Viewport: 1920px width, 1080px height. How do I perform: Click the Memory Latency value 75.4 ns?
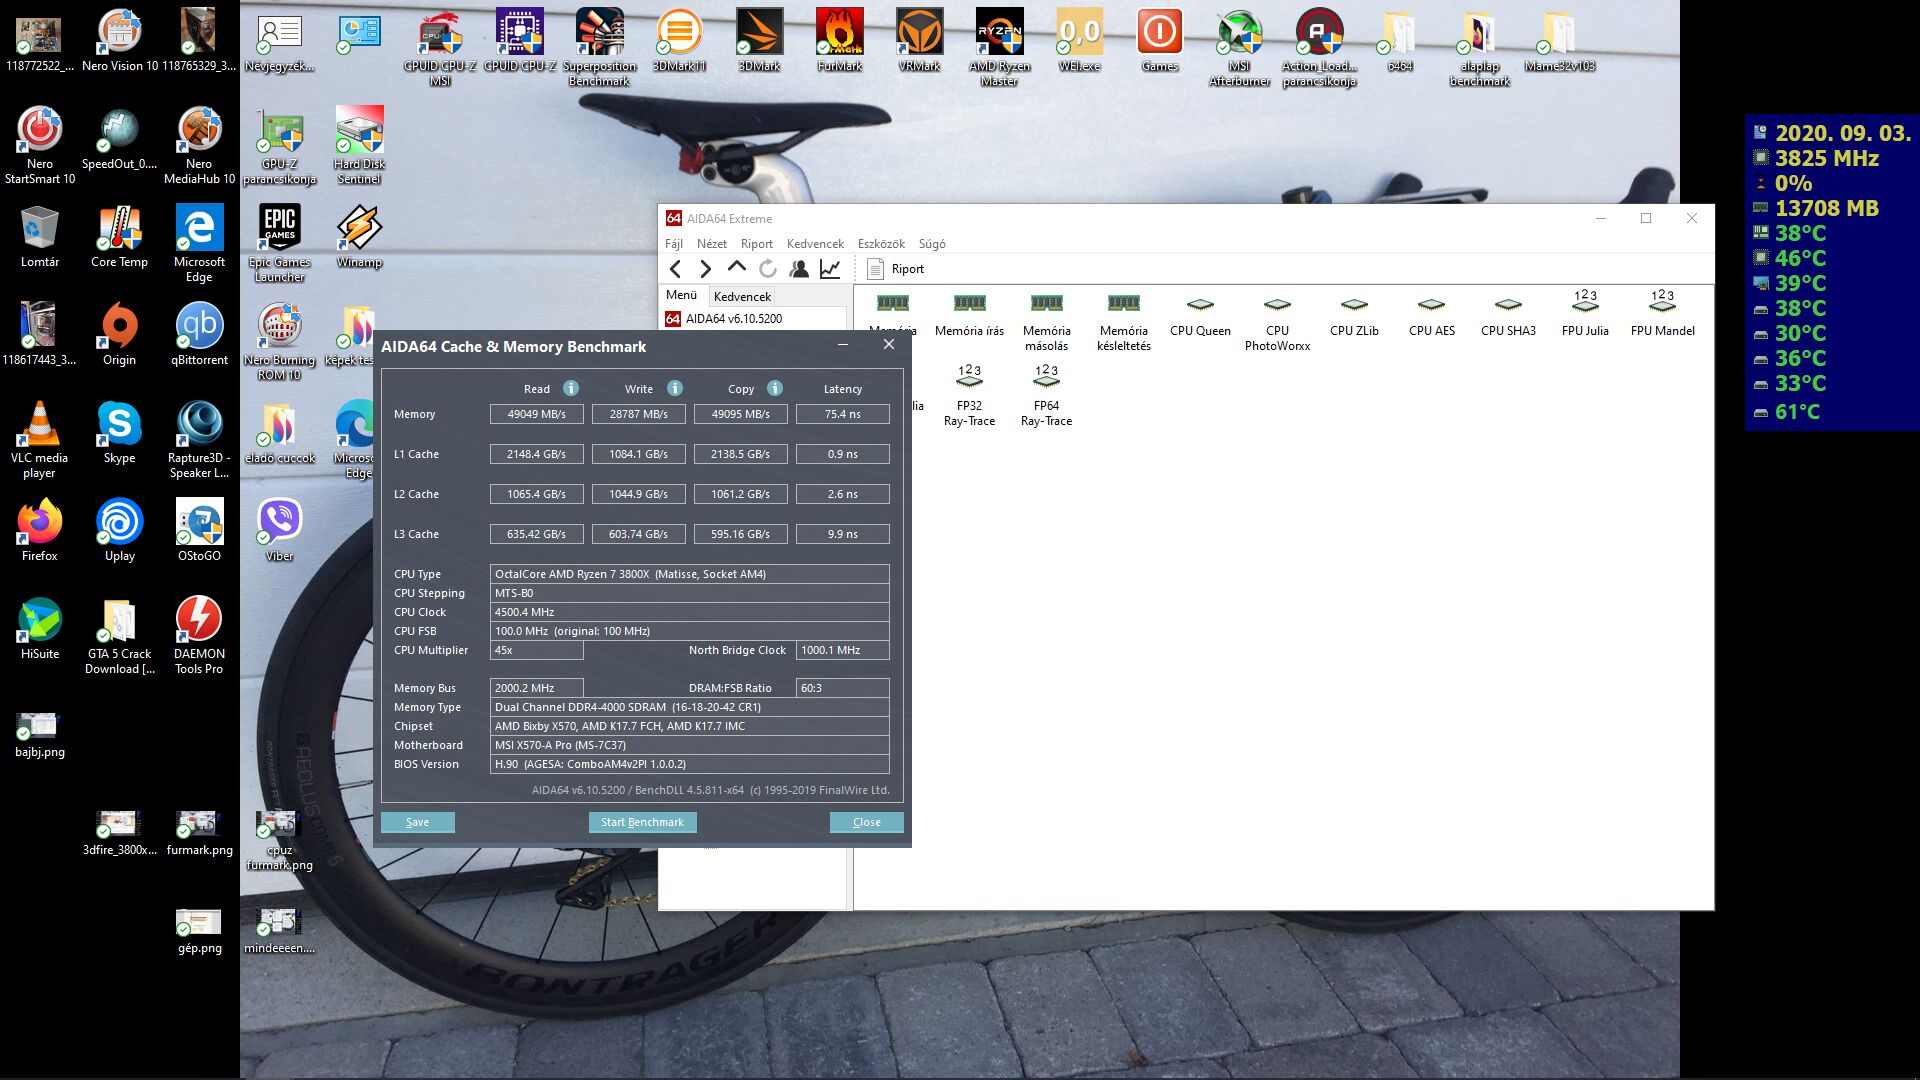(x=843, y=414)
